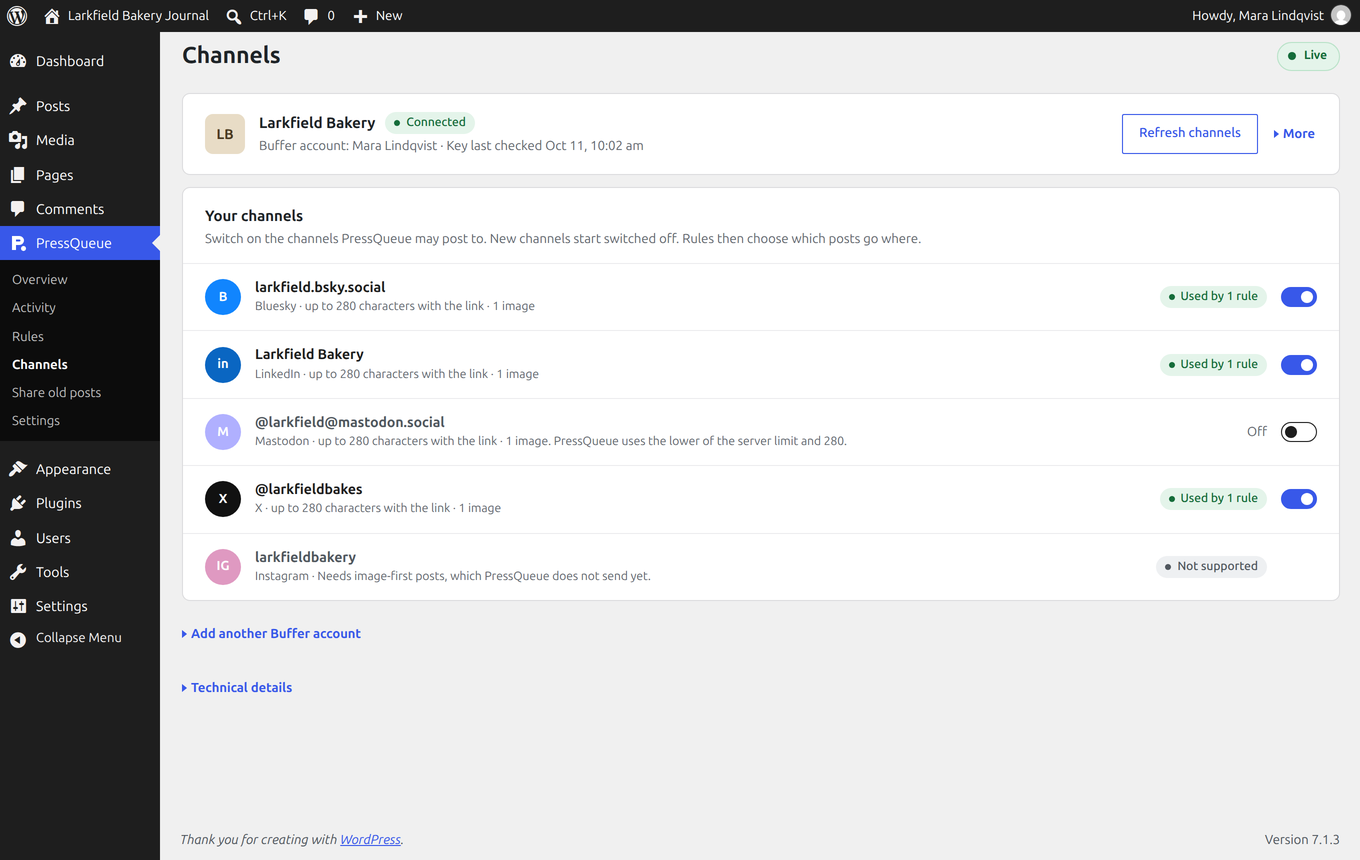
Task: Open Tools in sidebar
Action: tap(80, 572)
